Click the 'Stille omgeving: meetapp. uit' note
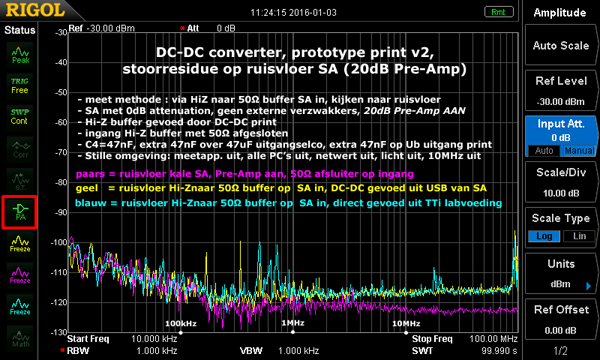 (279, 156)
